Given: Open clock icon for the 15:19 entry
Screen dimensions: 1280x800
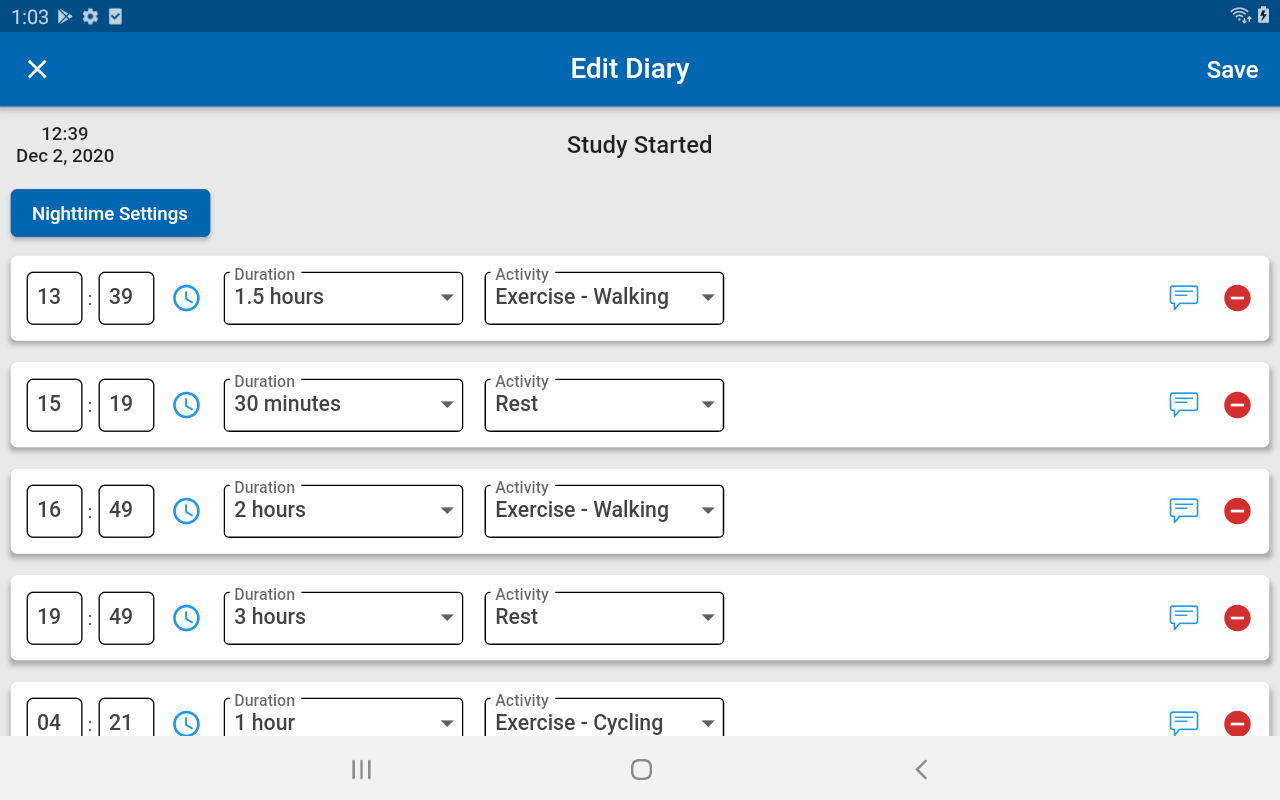Looking at the screenshot, I should click(187, 405).
